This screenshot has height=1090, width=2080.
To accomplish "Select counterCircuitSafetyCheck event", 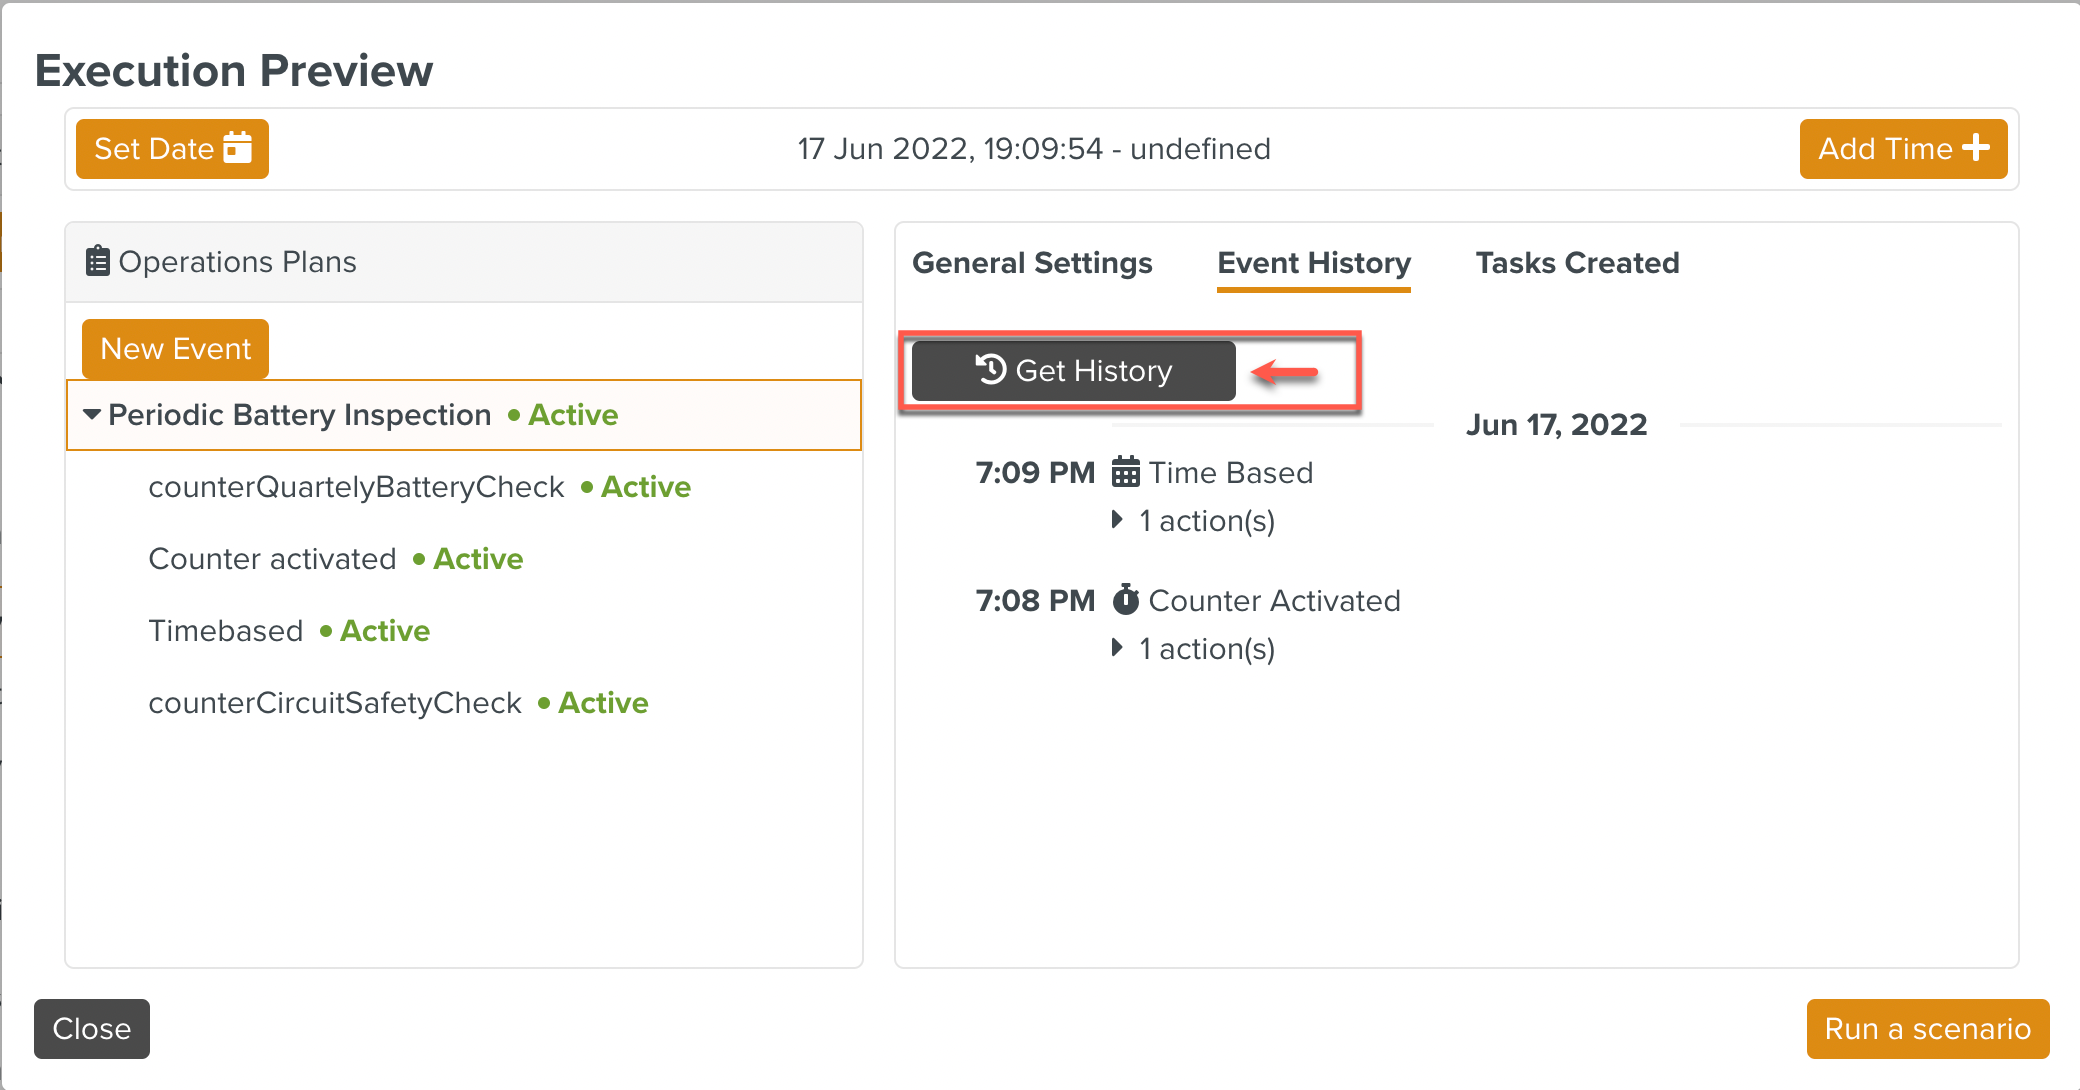I will point(335,703).
